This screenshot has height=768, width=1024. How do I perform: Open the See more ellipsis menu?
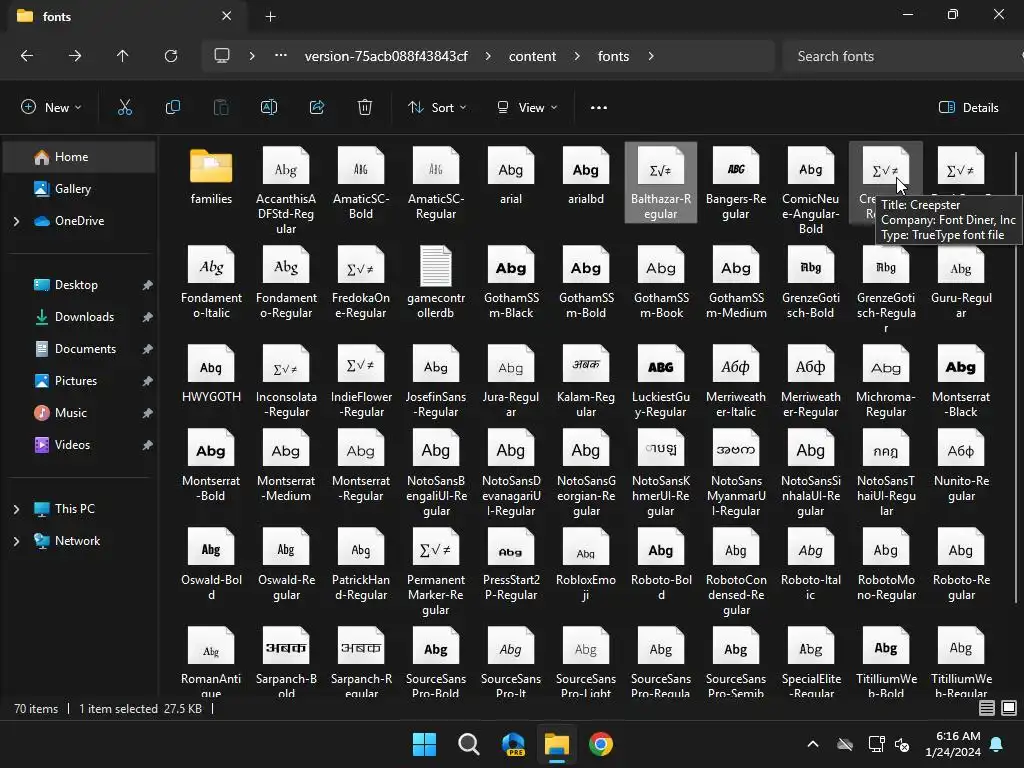(599, 108)
